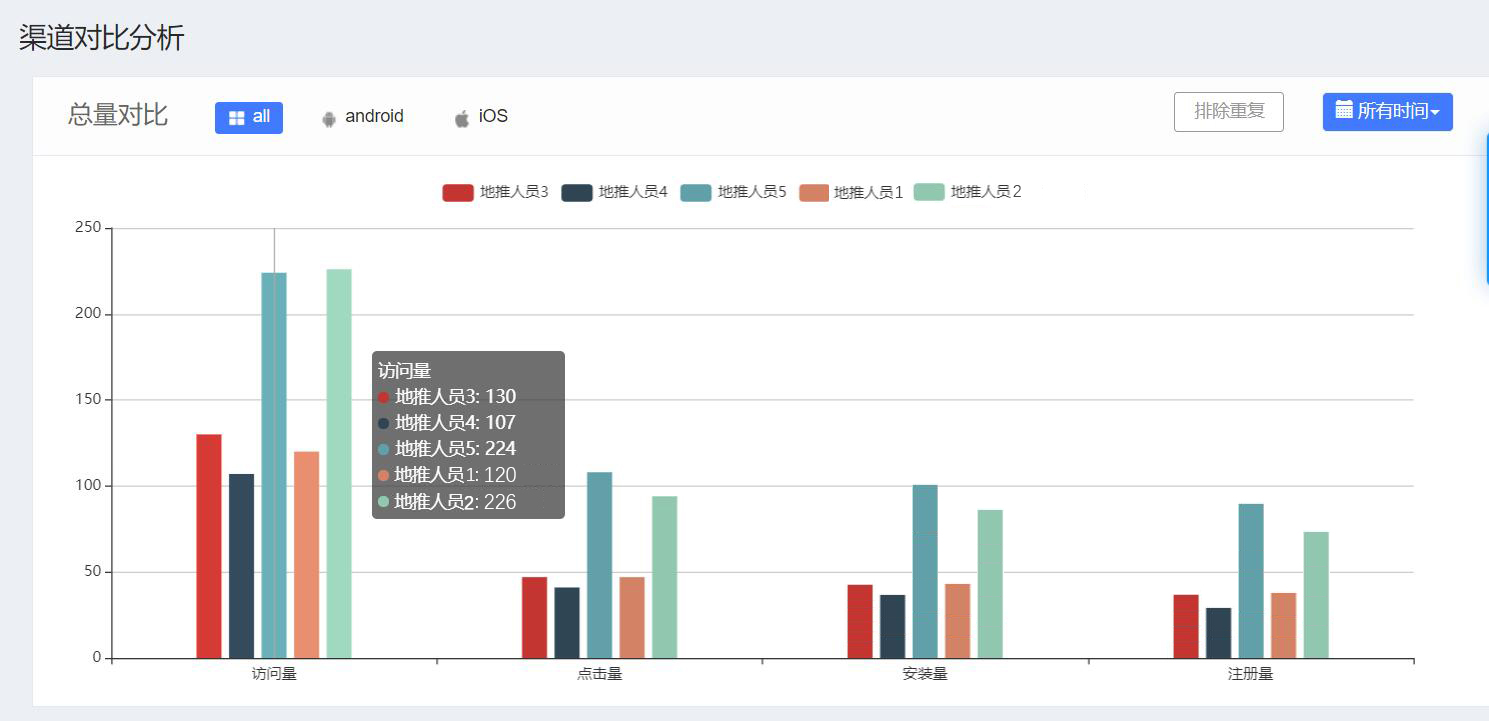Click the 访问量 axis label
1489x721 pixels.
(274, 674)
